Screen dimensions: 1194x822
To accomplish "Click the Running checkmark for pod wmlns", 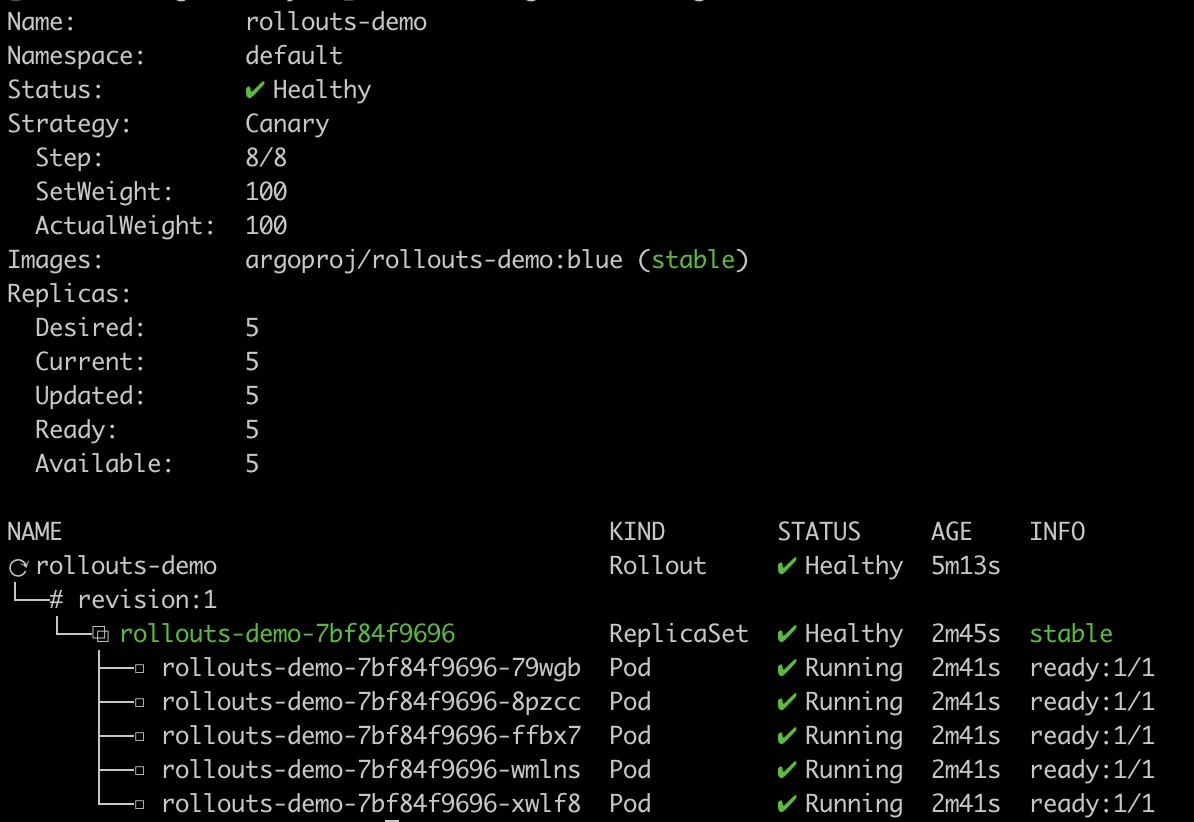I will [x=787, y=770].
